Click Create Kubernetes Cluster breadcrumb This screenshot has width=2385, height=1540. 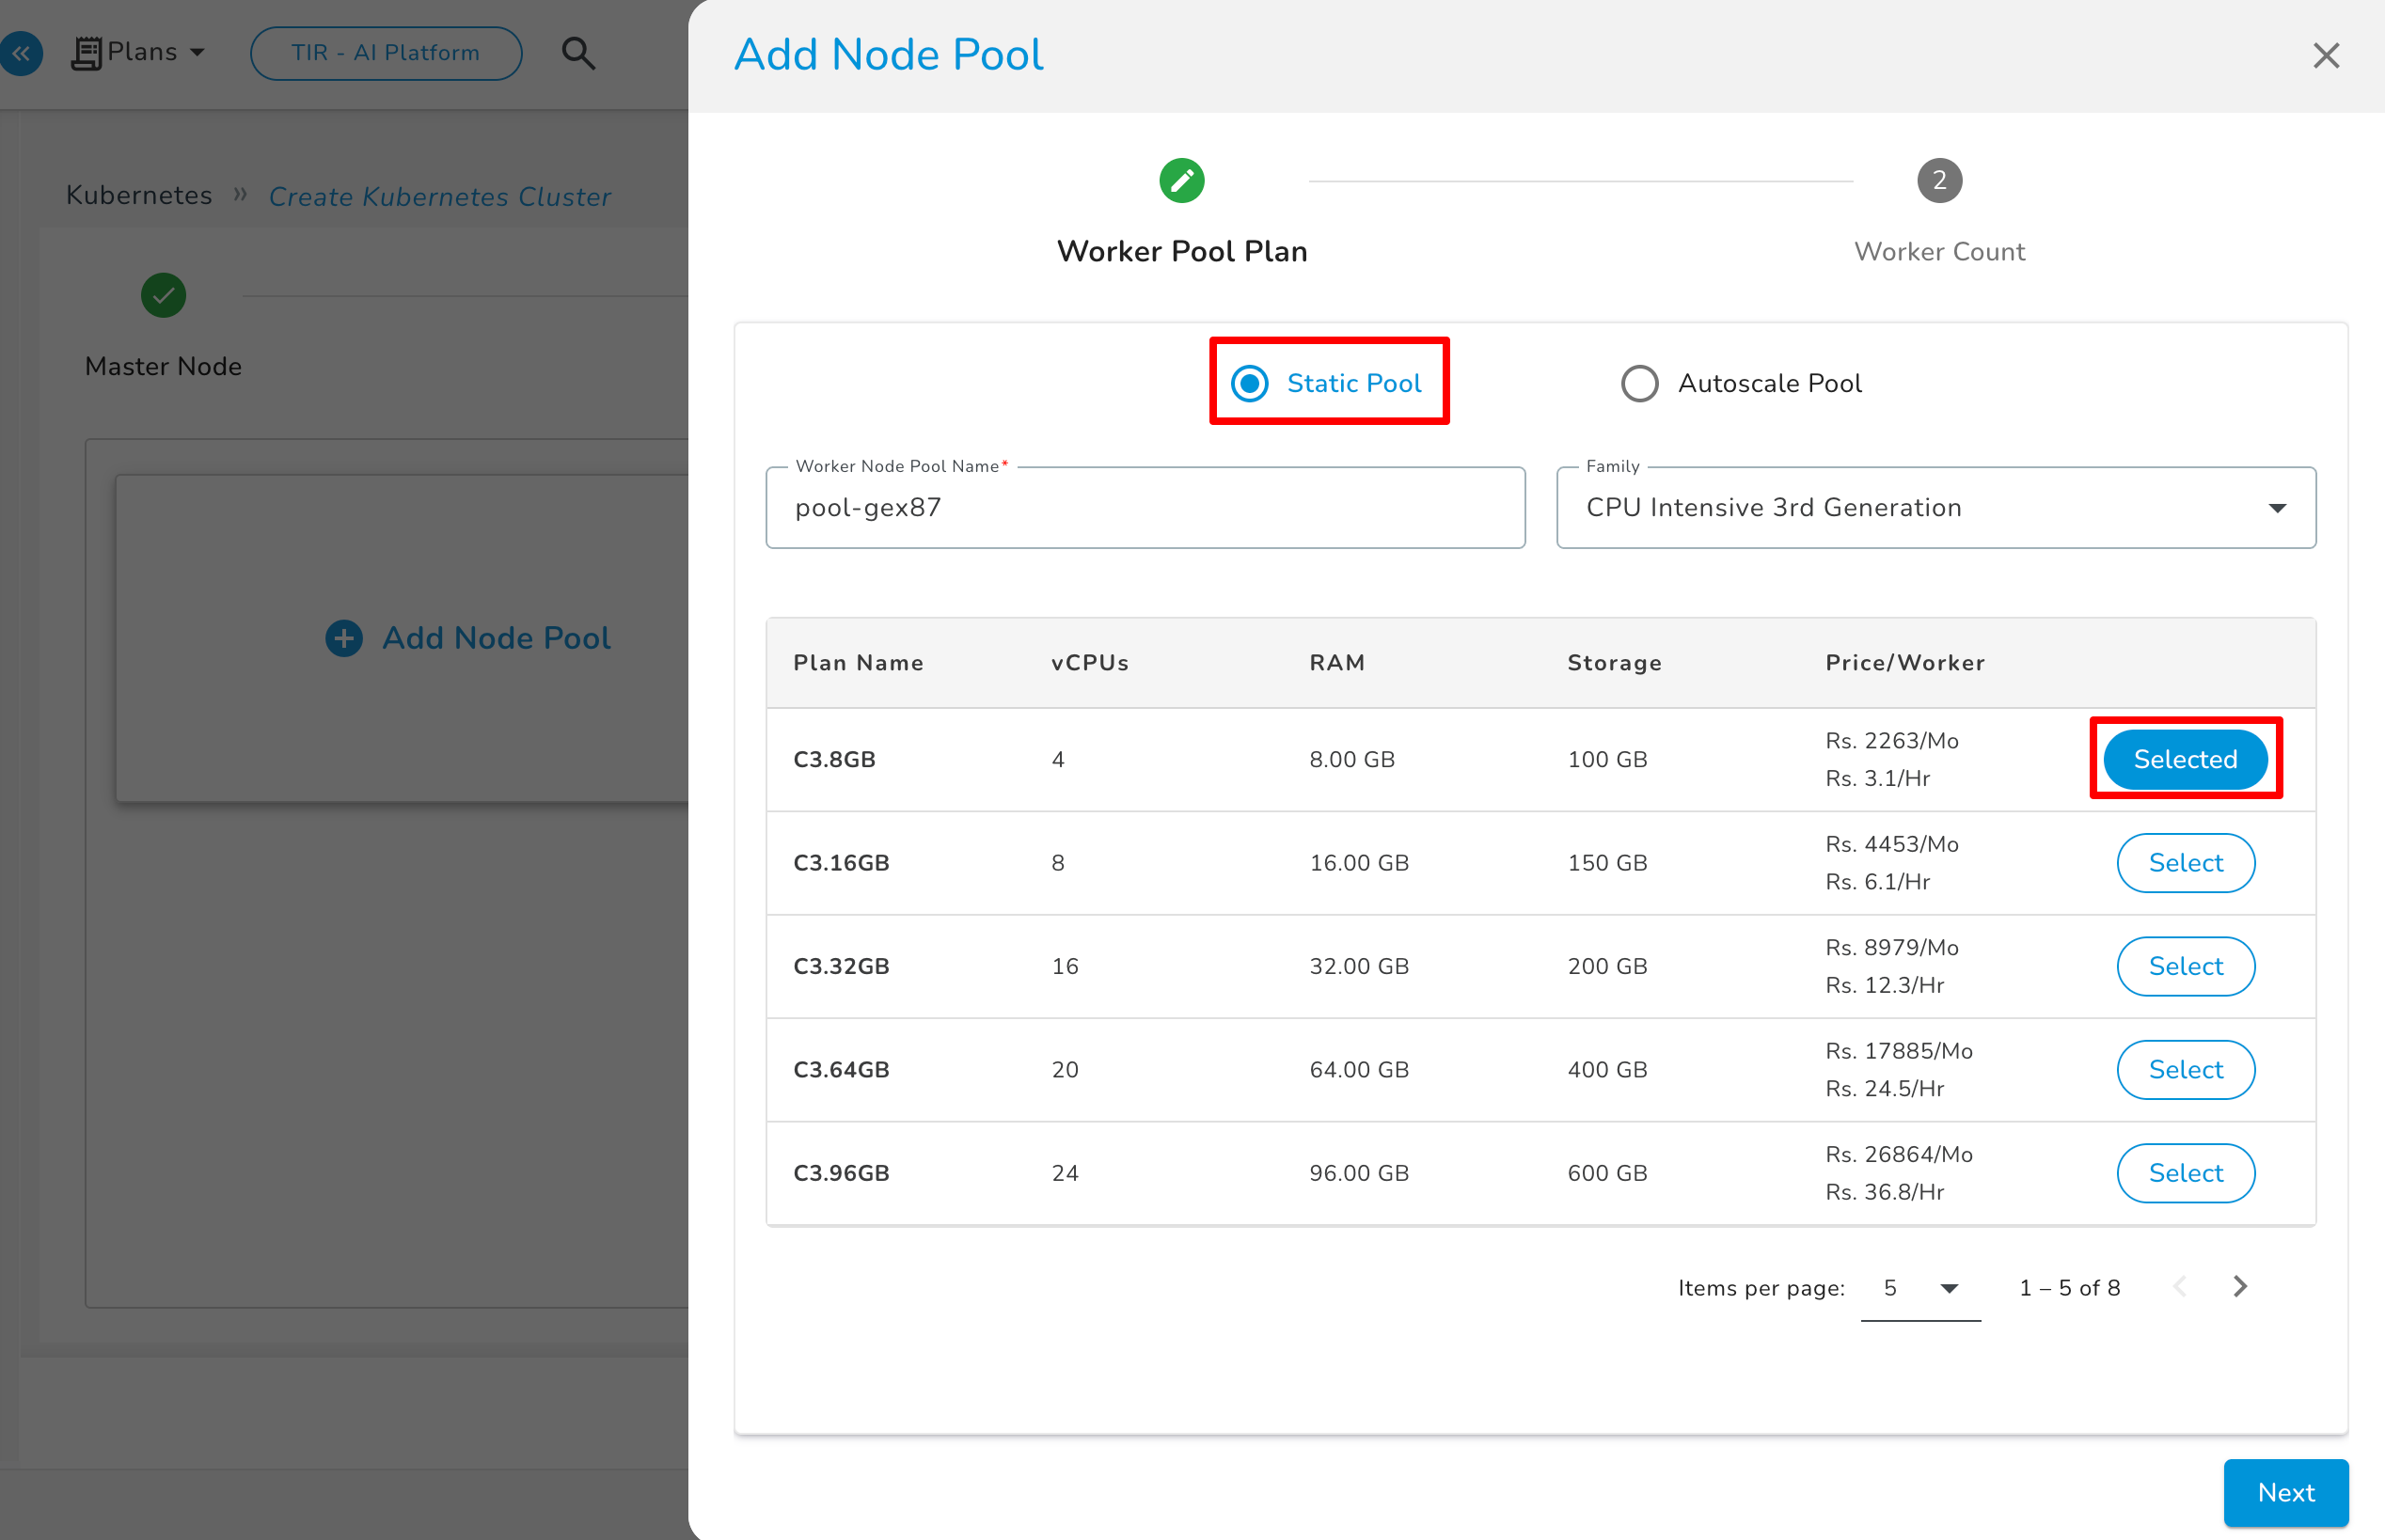click(x=439, y=196)
